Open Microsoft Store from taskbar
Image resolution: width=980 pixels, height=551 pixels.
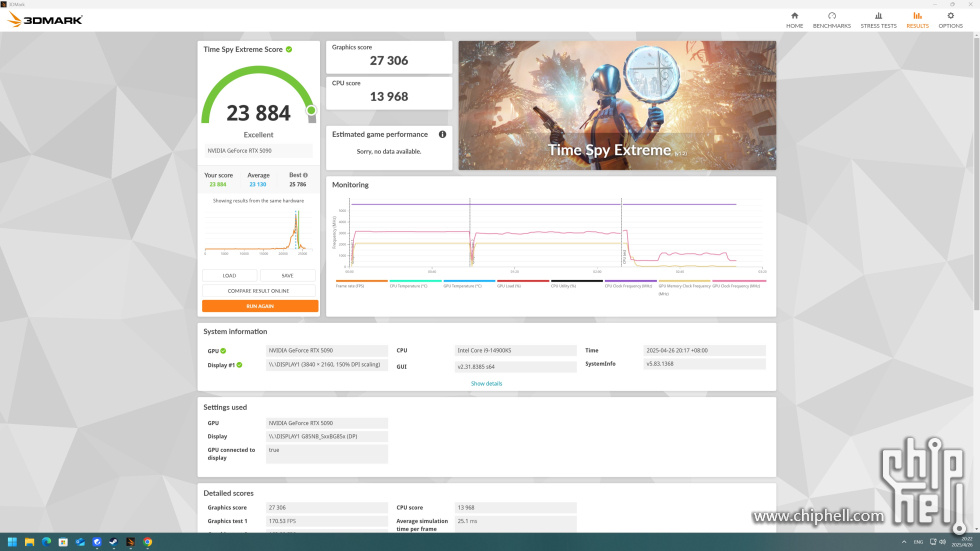pos(63,542)
